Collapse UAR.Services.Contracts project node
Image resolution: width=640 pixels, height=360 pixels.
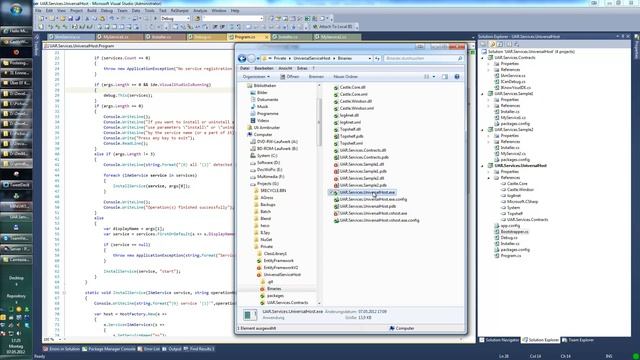482,58
